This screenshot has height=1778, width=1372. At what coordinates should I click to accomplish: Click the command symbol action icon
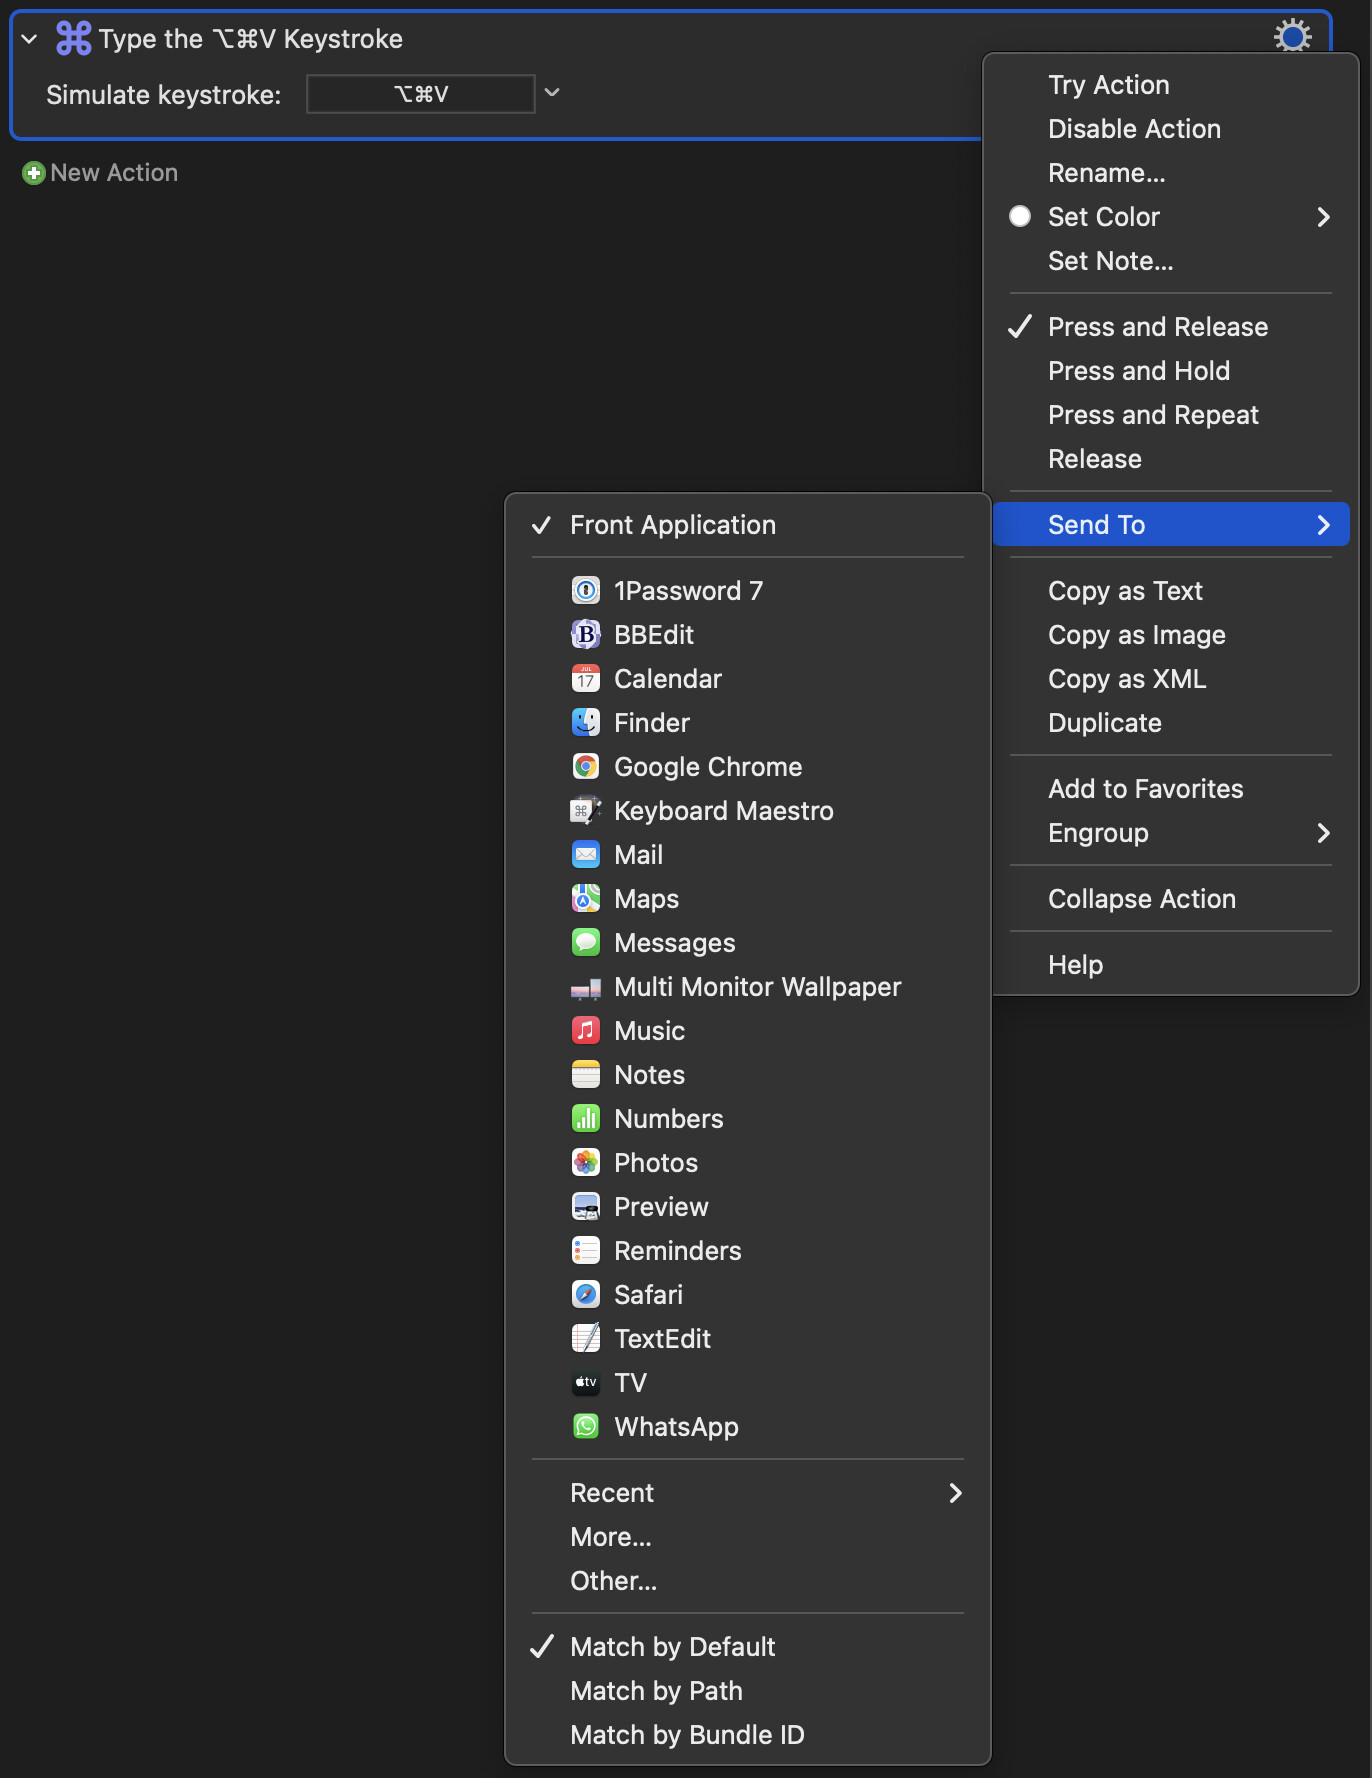73,38
